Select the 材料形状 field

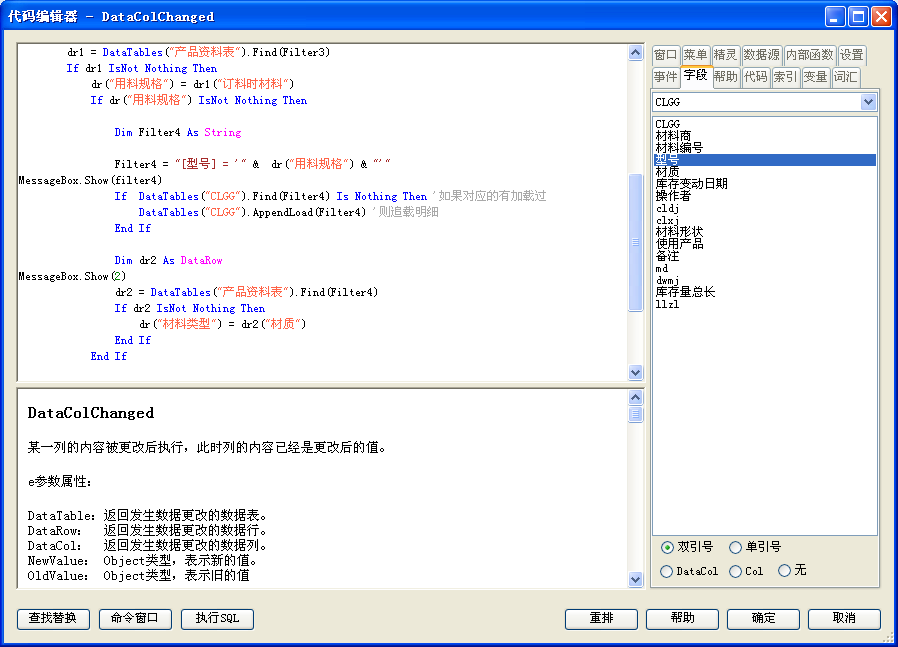[x=765, y=232]
